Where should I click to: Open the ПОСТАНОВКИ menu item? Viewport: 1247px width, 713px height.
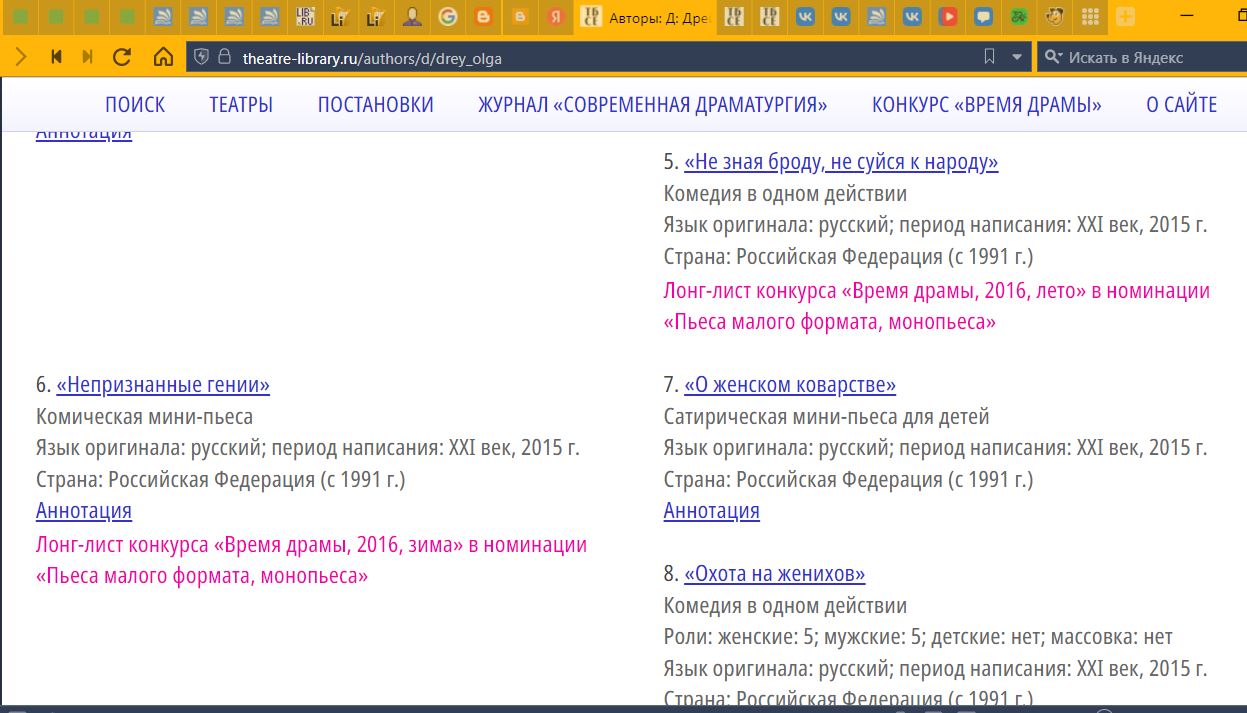375,104
